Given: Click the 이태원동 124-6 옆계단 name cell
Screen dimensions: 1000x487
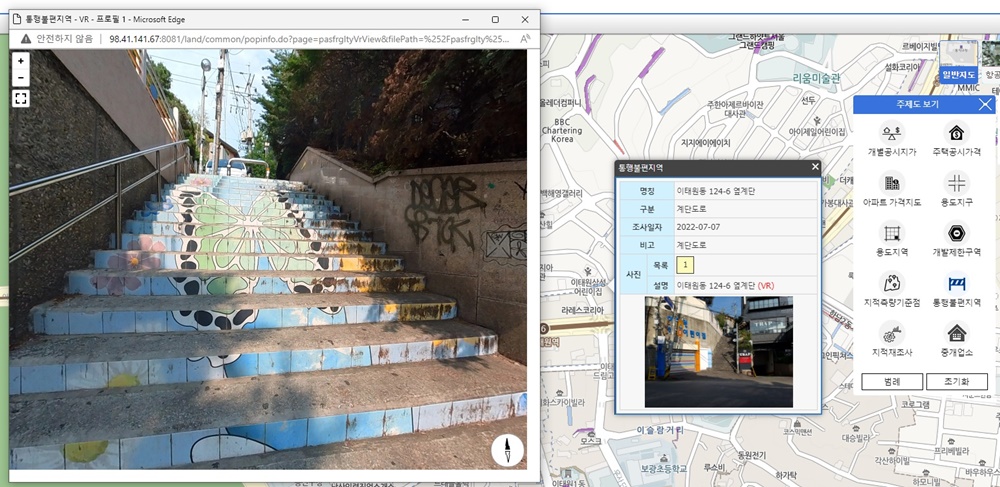Looking at the screenshot, I should (746, 191).
